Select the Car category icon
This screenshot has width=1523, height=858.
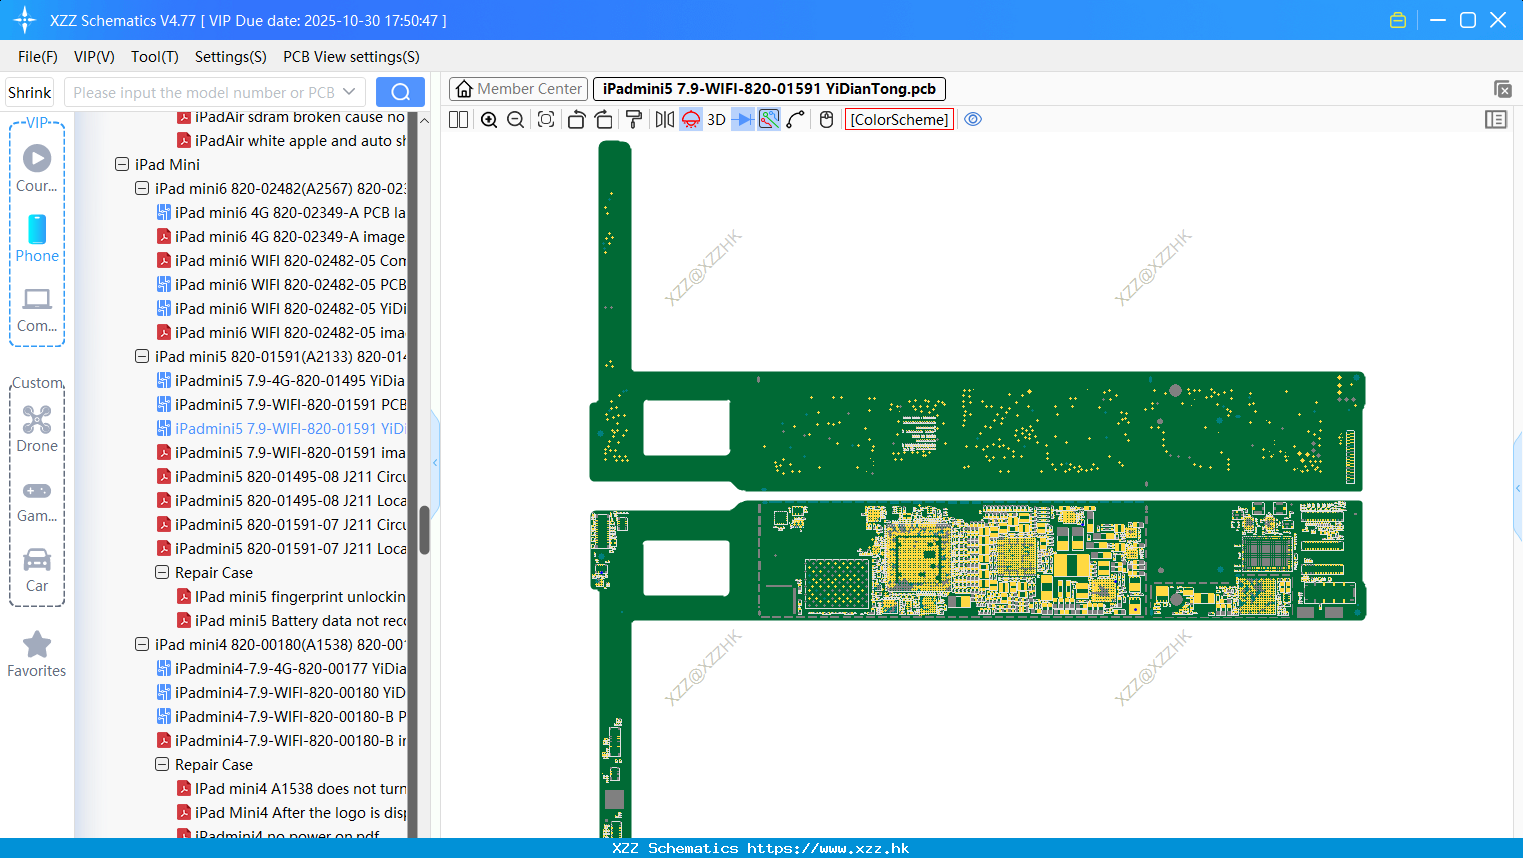click(37, 569)
